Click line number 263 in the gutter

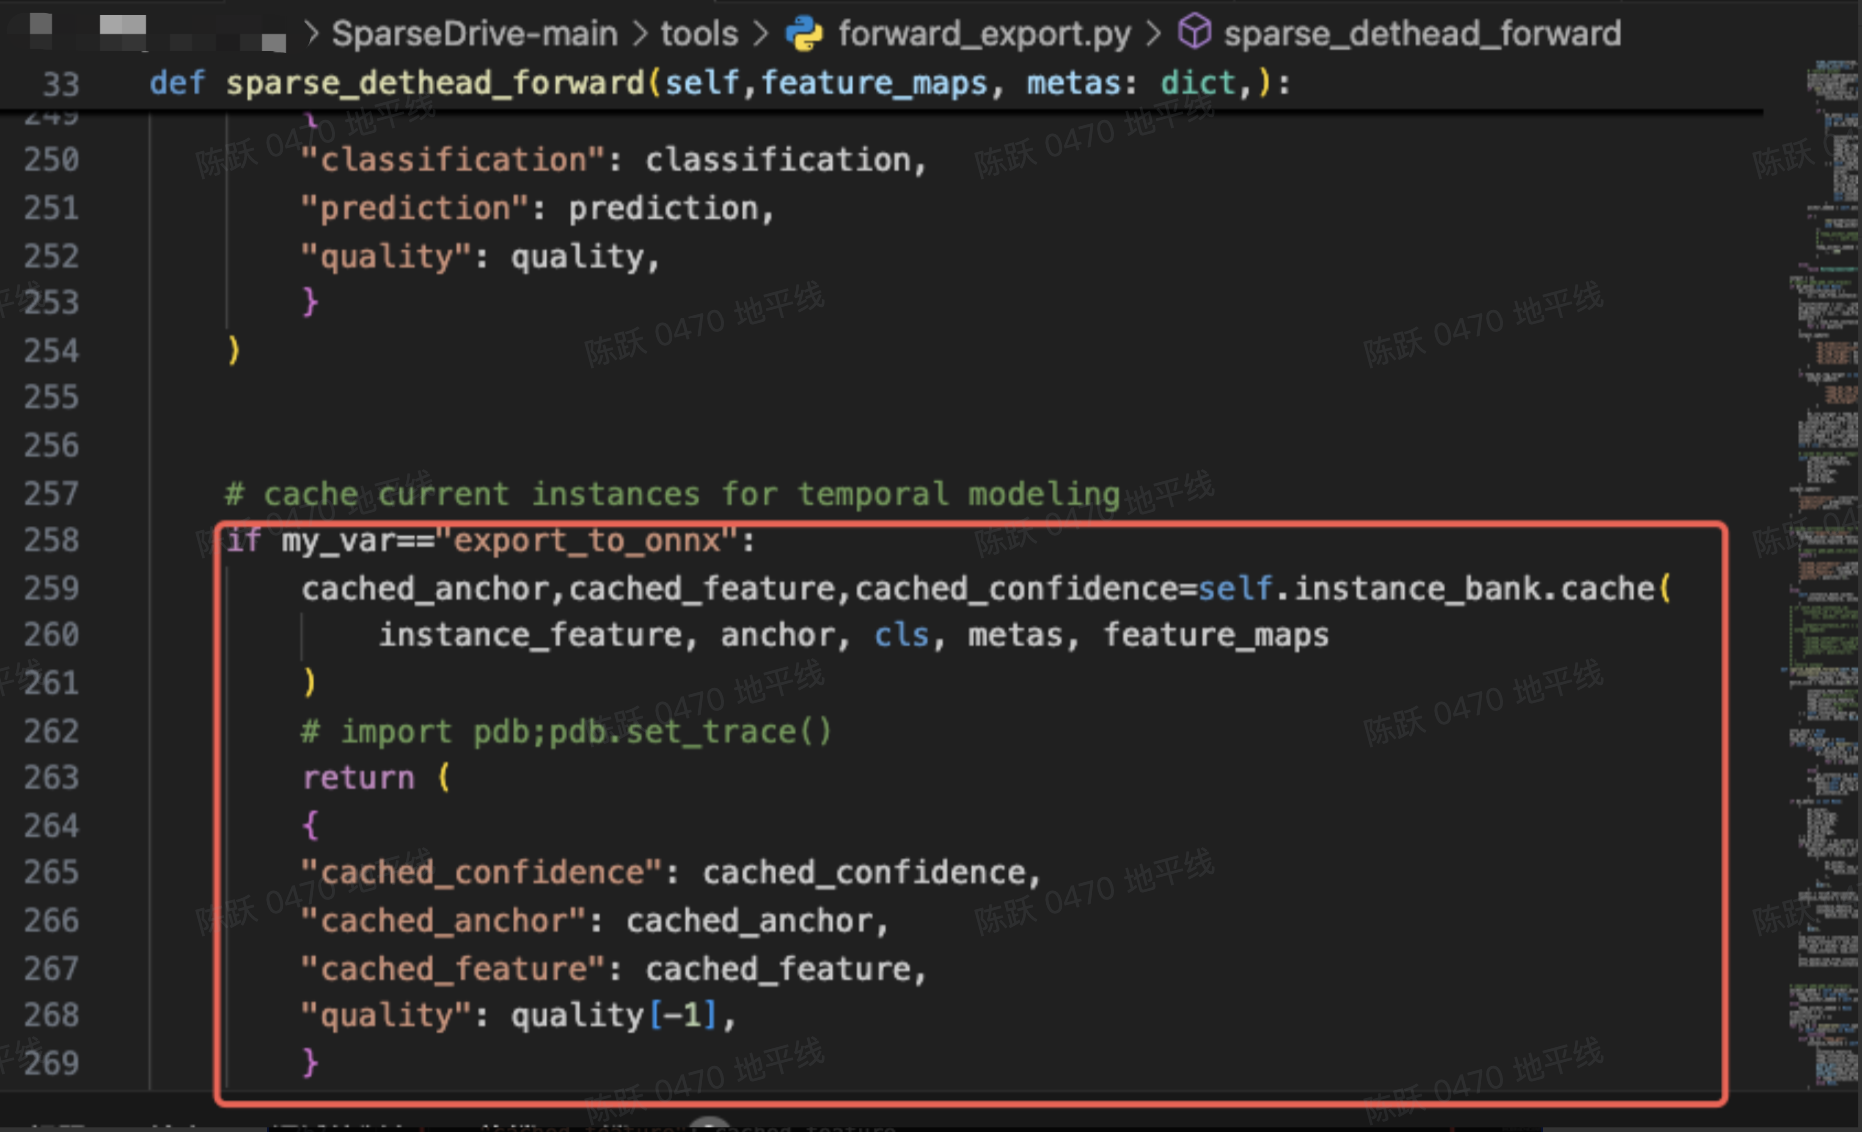tap(51, 778)
